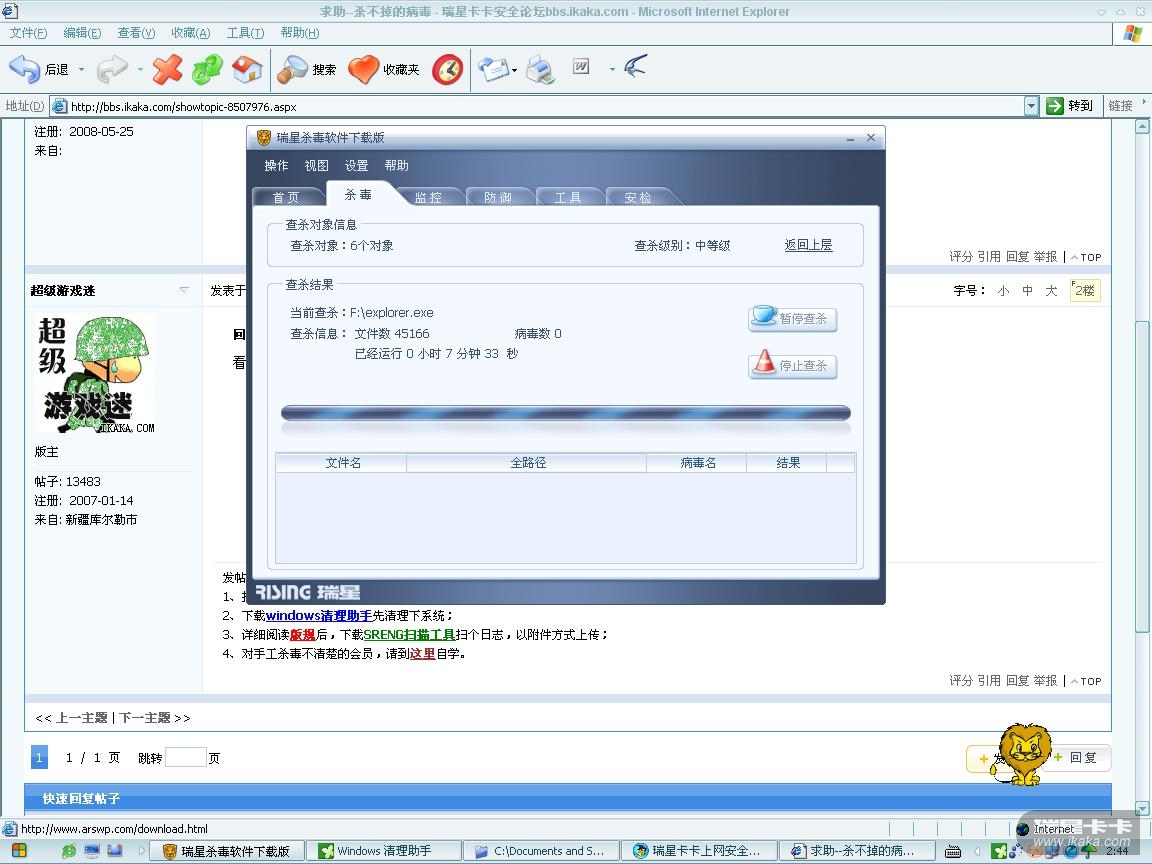Open IE View (查看) menu
The height and width of the screenshot is (864, 1152).
(136, 32)
